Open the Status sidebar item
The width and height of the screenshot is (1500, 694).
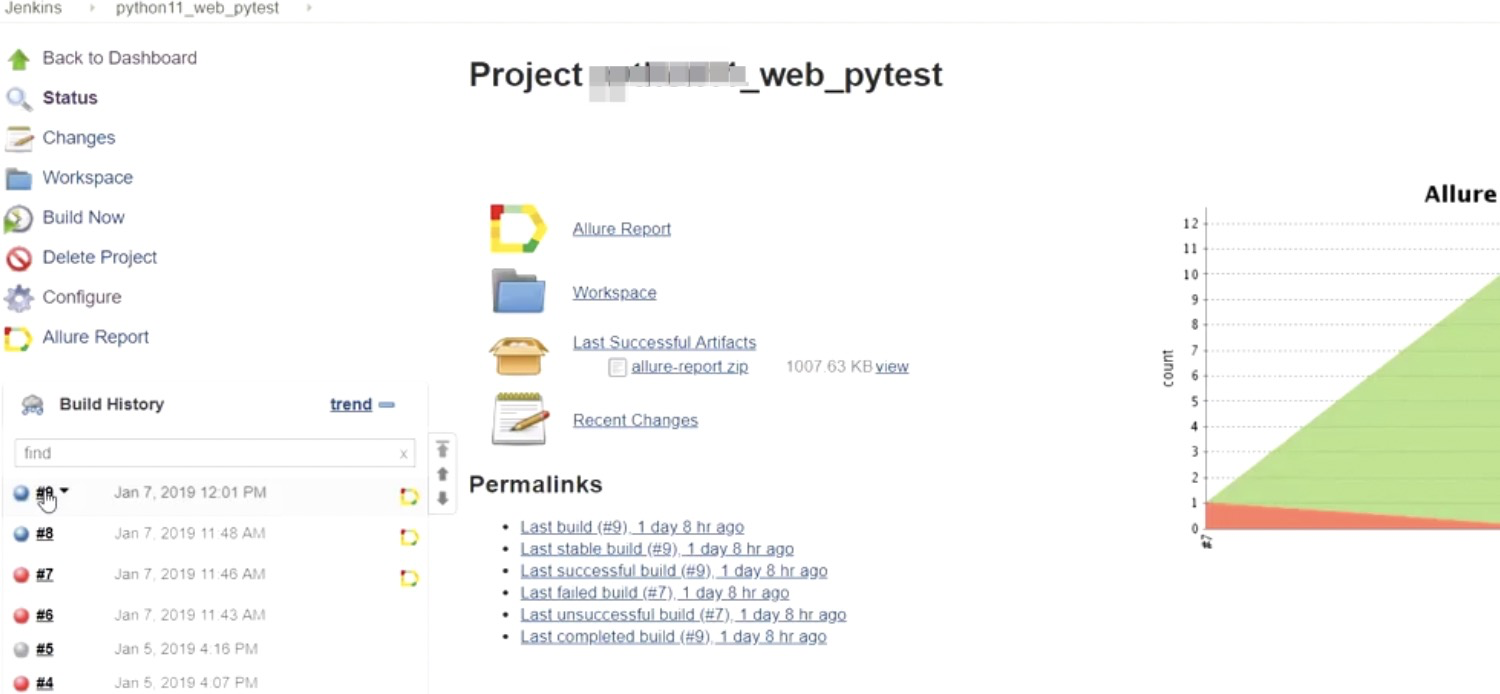[69, 98]
